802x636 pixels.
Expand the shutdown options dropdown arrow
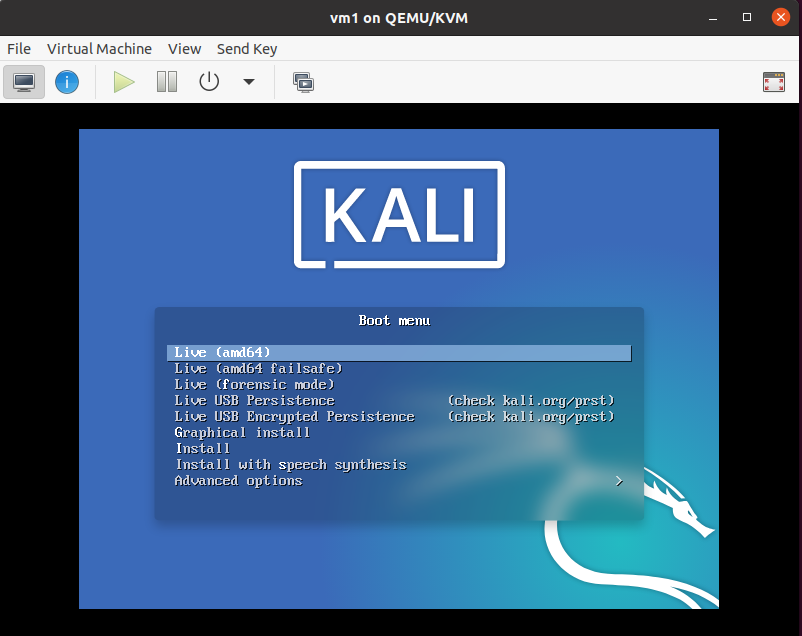[x=249, y=82]
